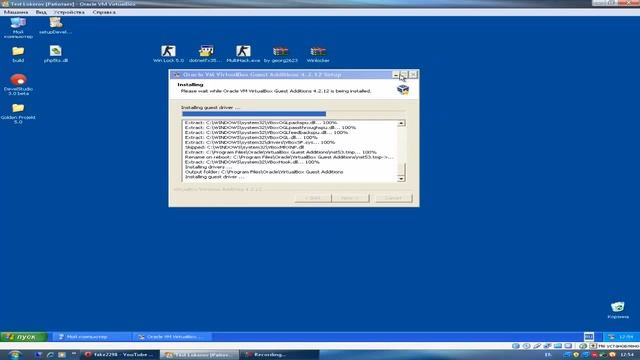Viewport: 640px width, 360px height.
Task: Click the installation progress bar
Action: 293,114
